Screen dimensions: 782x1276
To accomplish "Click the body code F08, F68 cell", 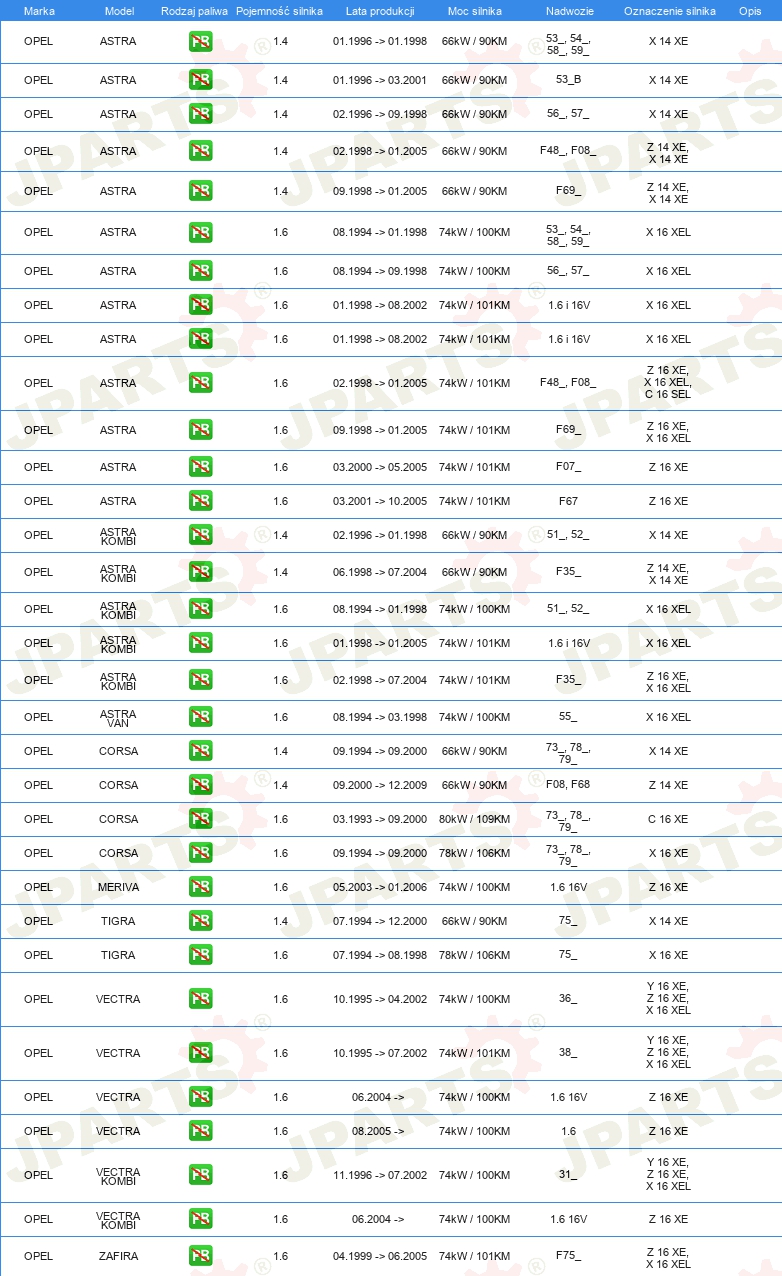I will click(x=568, y=785).
